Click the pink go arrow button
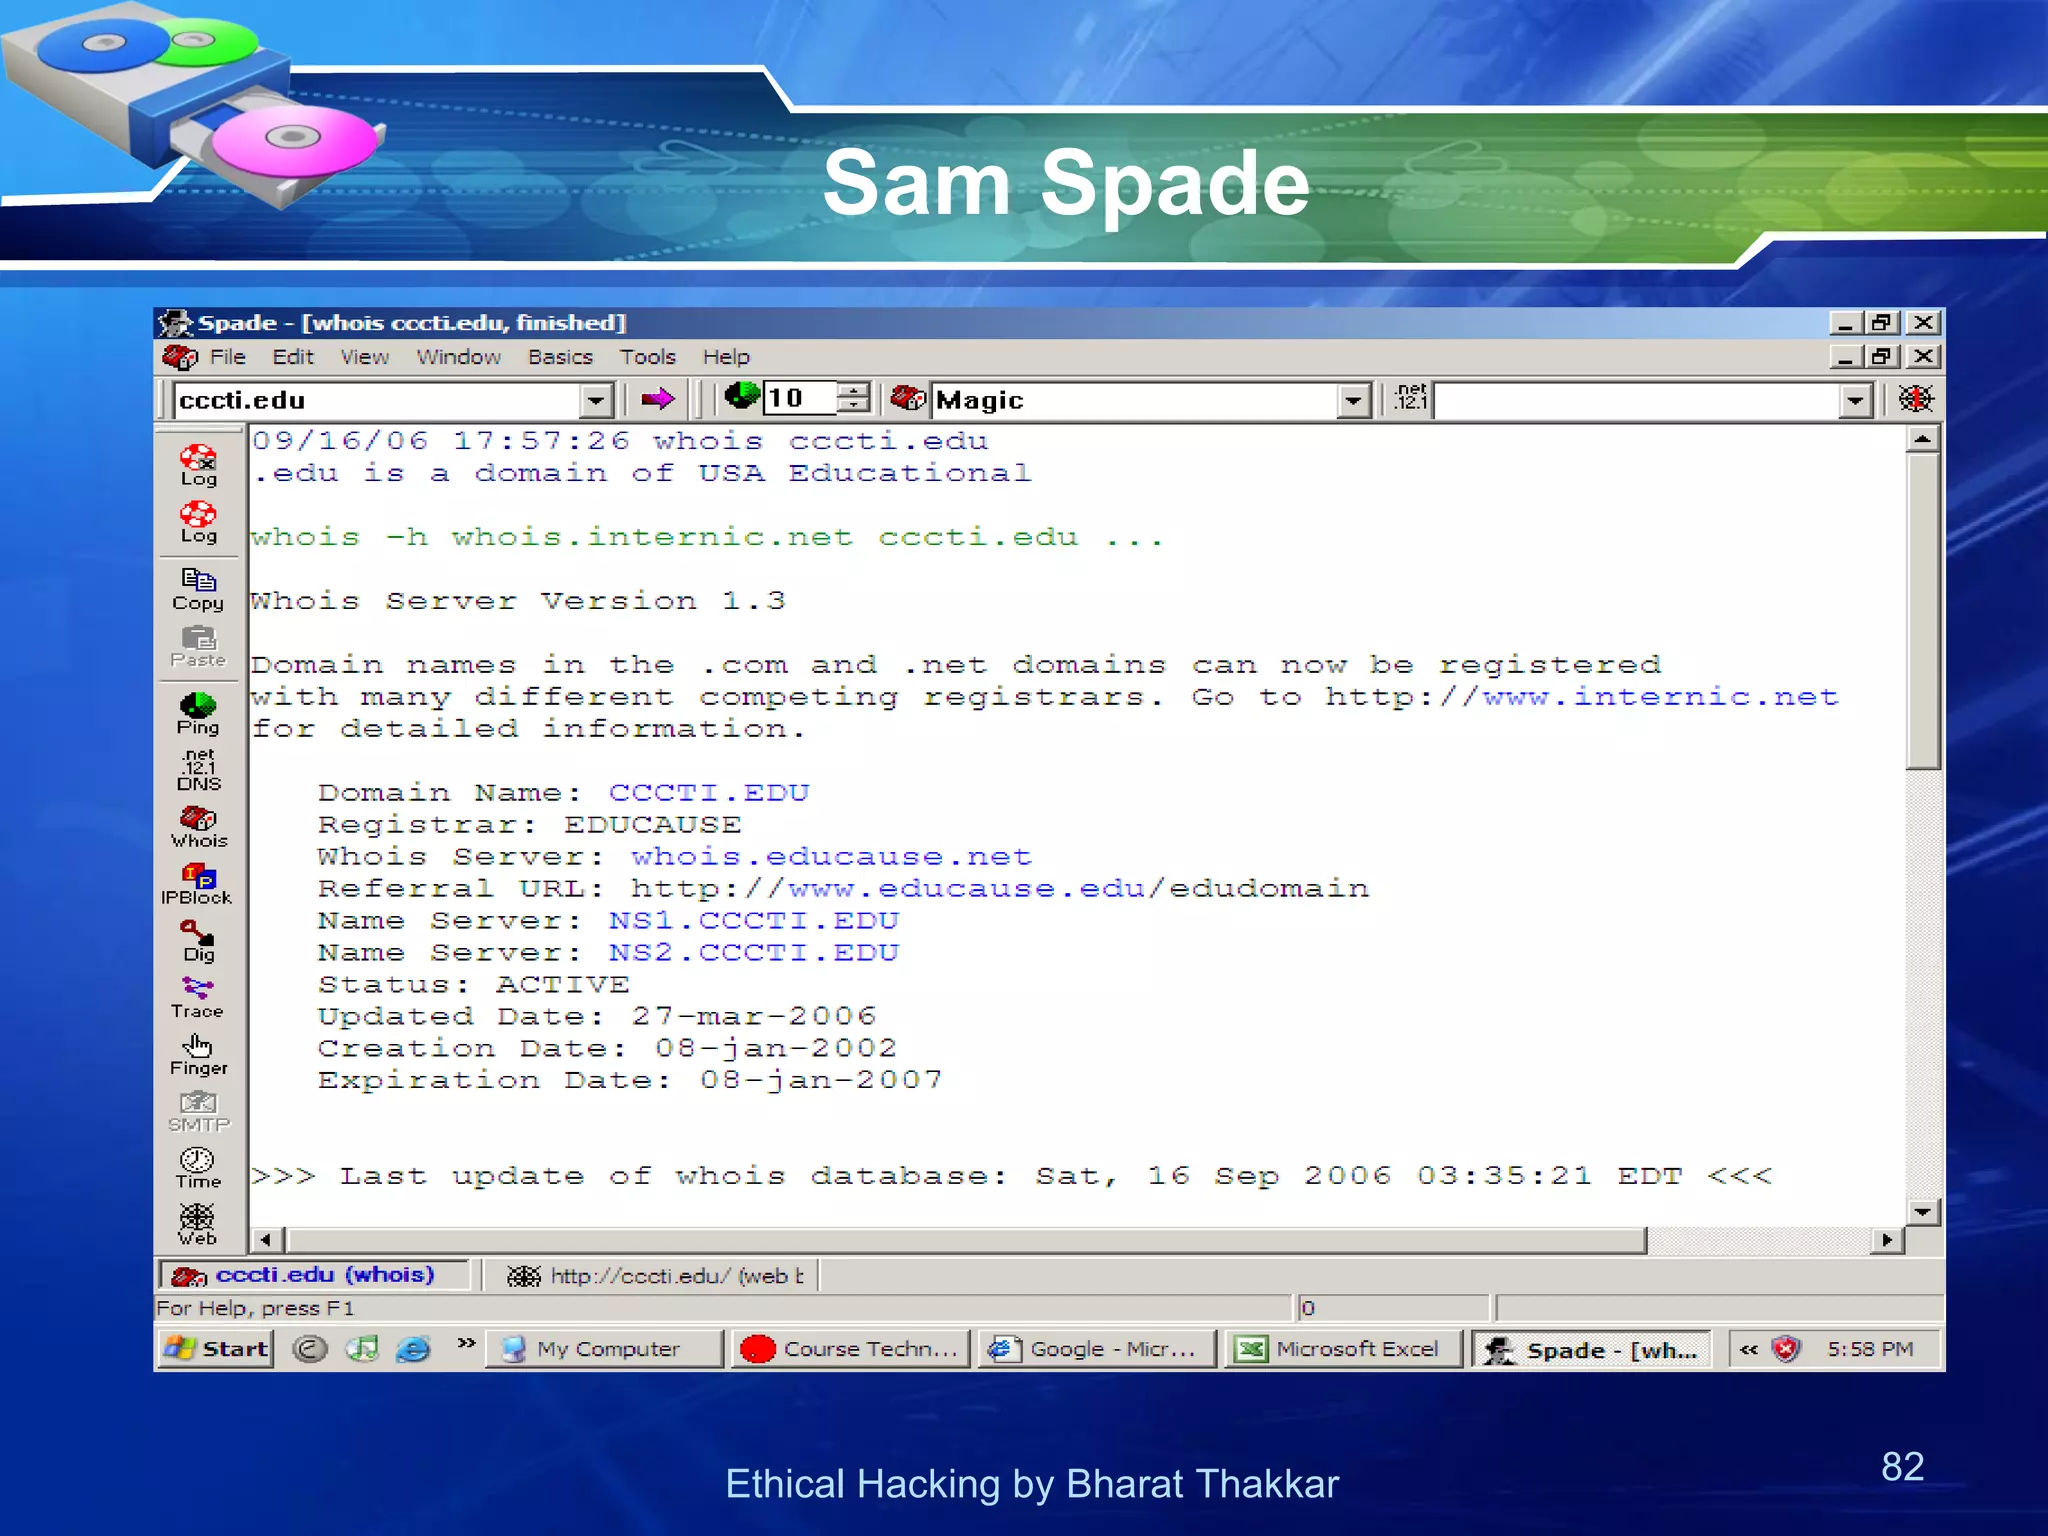Image resolution: width=2048 pixels, height=1536 pixels. tap(657, 400)
